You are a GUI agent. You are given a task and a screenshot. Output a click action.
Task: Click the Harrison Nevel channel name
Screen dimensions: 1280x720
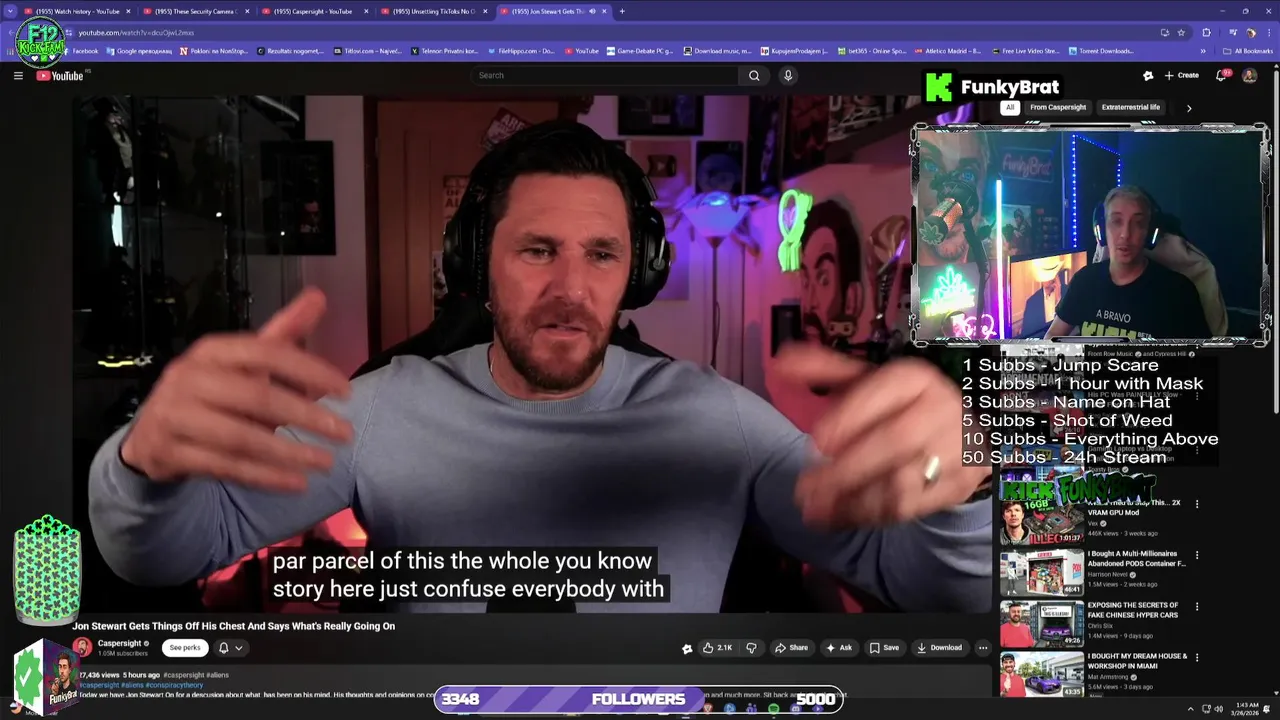point(1107,574)
